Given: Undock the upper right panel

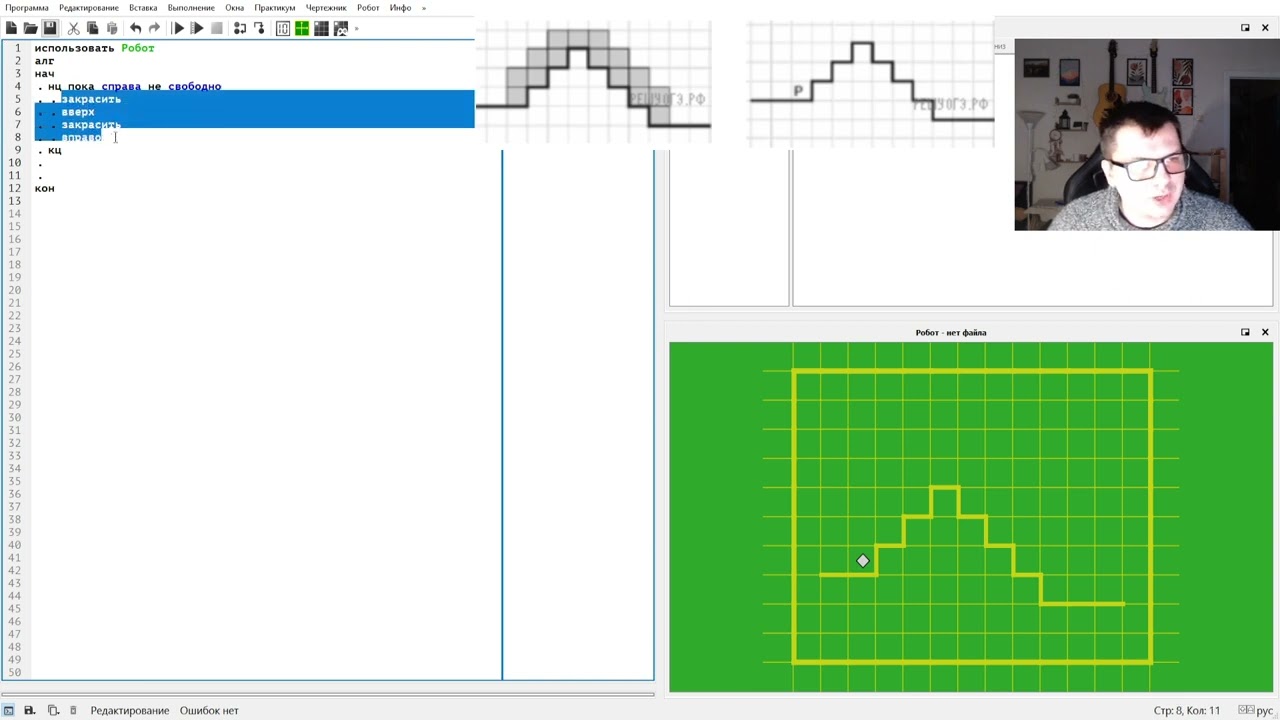Looking at the screenshot, I should pyautogui.click(x=1245, y=28).
